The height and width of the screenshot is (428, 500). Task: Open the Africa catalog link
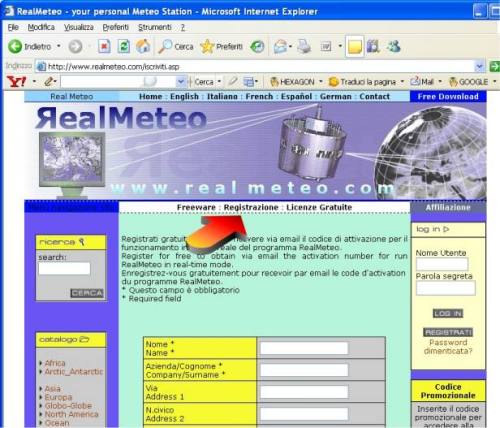tap(55, 363)
